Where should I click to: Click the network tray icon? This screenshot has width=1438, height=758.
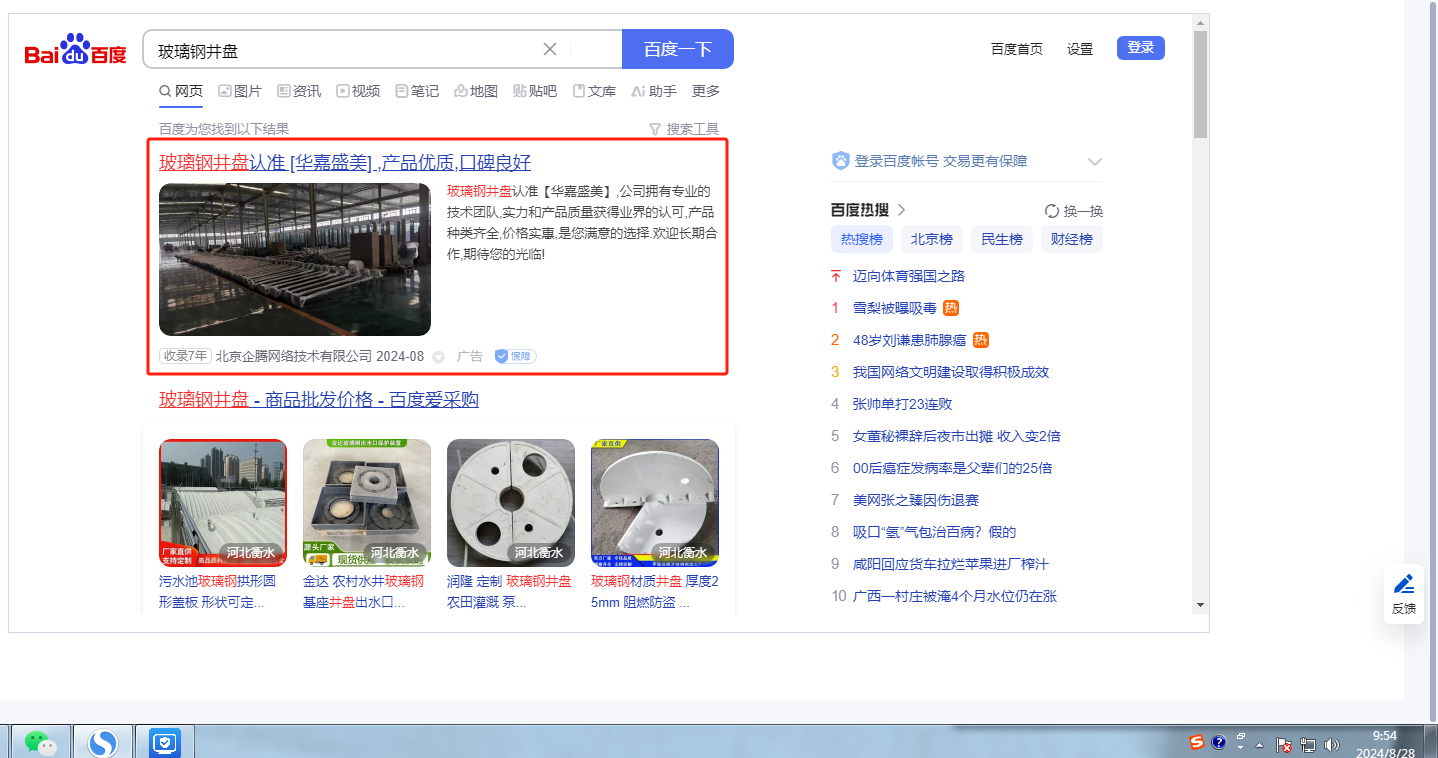pyautogui.click(x=1308, y=745)
